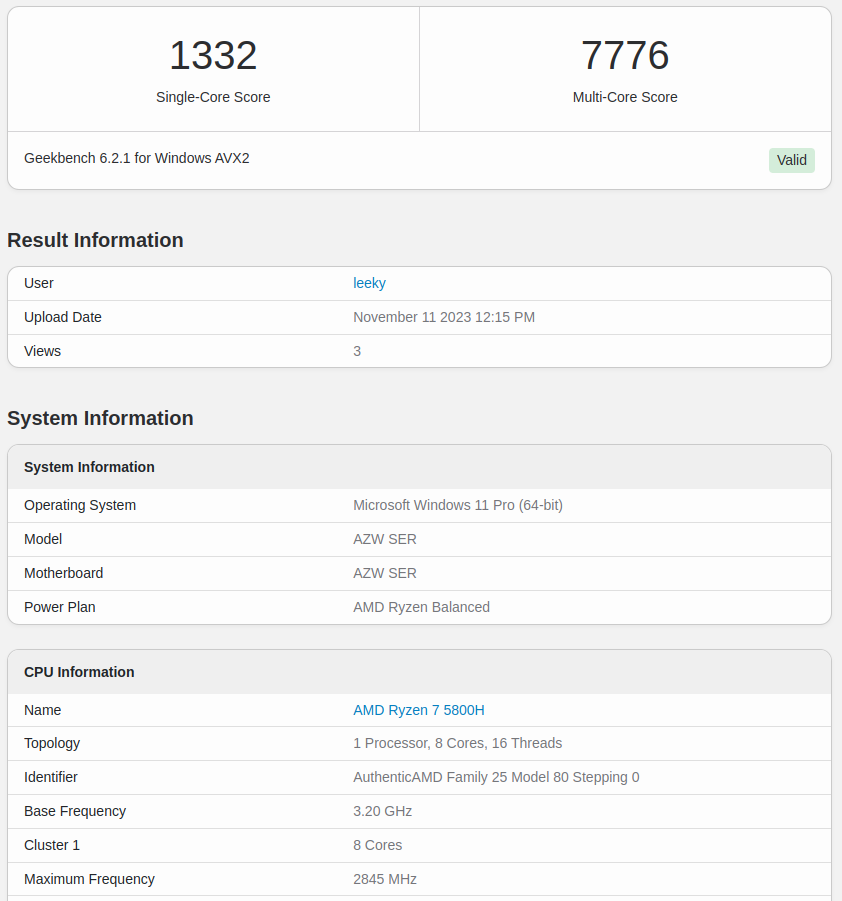
Task: Click the Single-Core Score label
Action: [213, 97]
